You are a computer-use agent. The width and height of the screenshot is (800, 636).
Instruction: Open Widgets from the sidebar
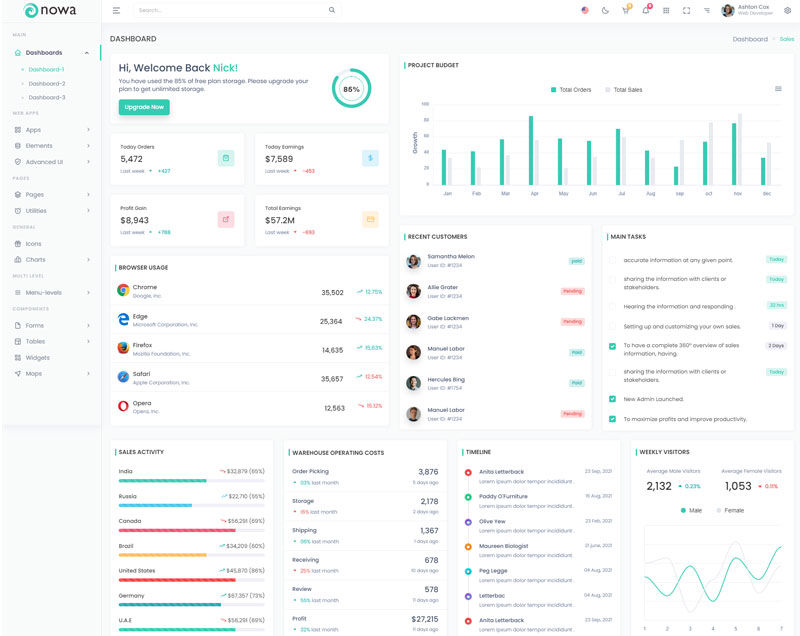tap(37, 358)
